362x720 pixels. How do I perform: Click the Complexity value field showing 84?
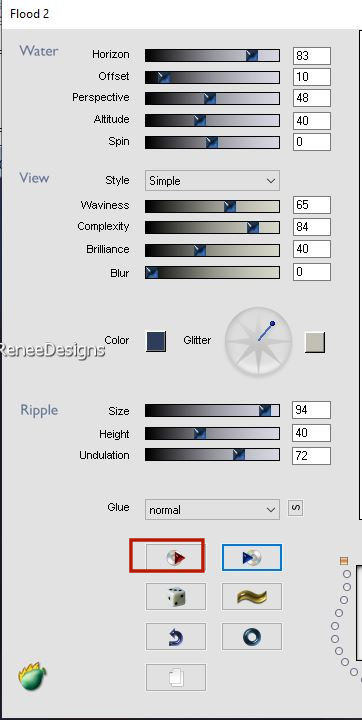click(311, 227)
